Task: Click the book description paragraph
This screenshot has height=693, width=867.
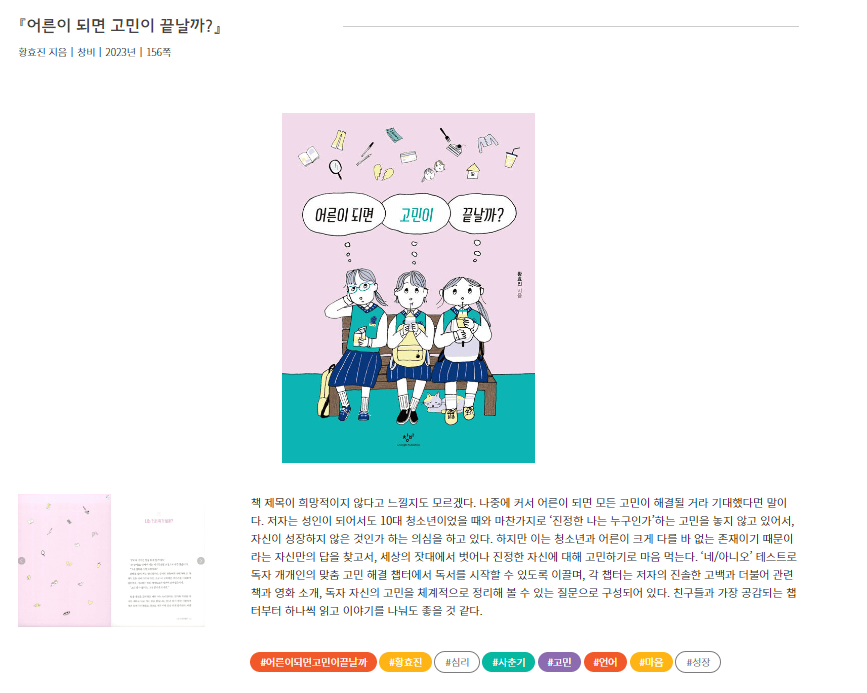Action: pos(524,556)
